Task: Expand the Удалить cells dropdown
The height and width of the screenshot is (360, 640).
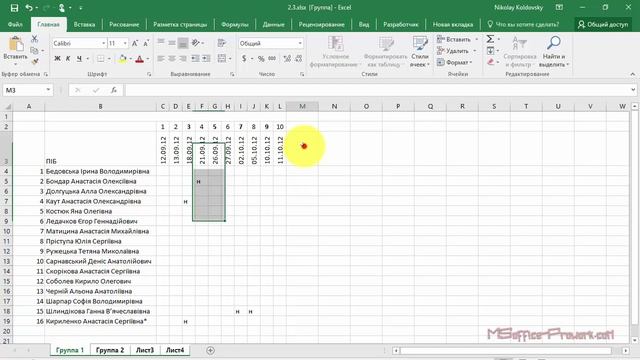Action: click(474, 51)
